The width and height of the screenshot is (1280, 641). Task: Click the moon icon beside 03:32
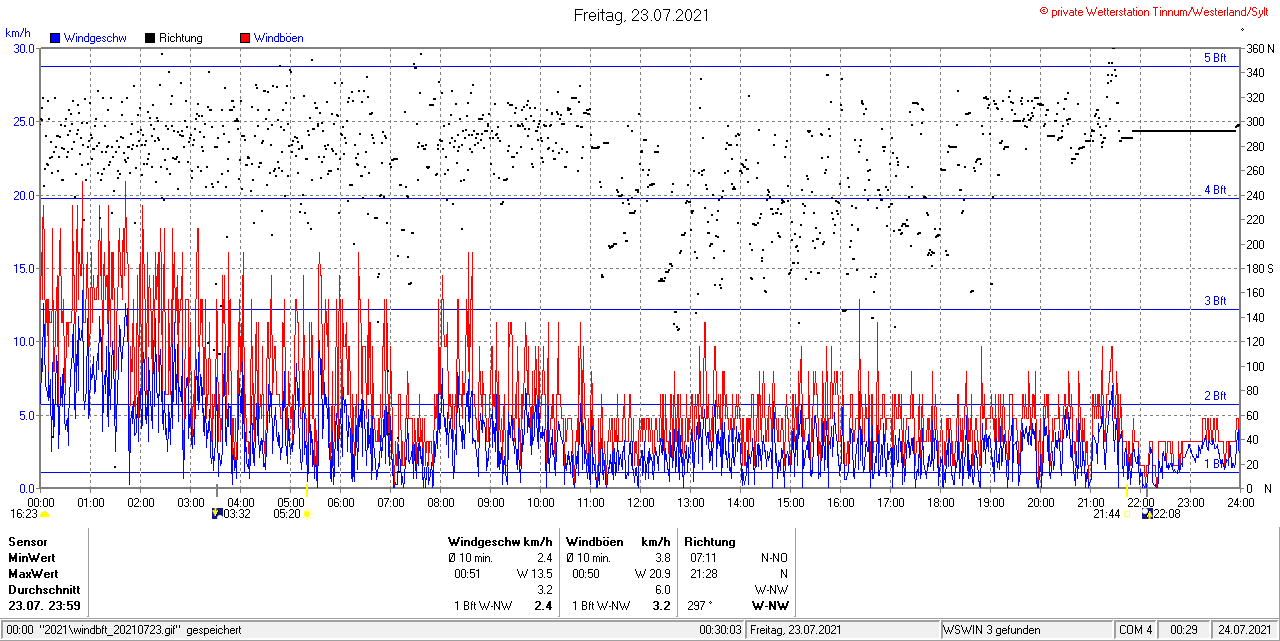(x=217, y=514)
